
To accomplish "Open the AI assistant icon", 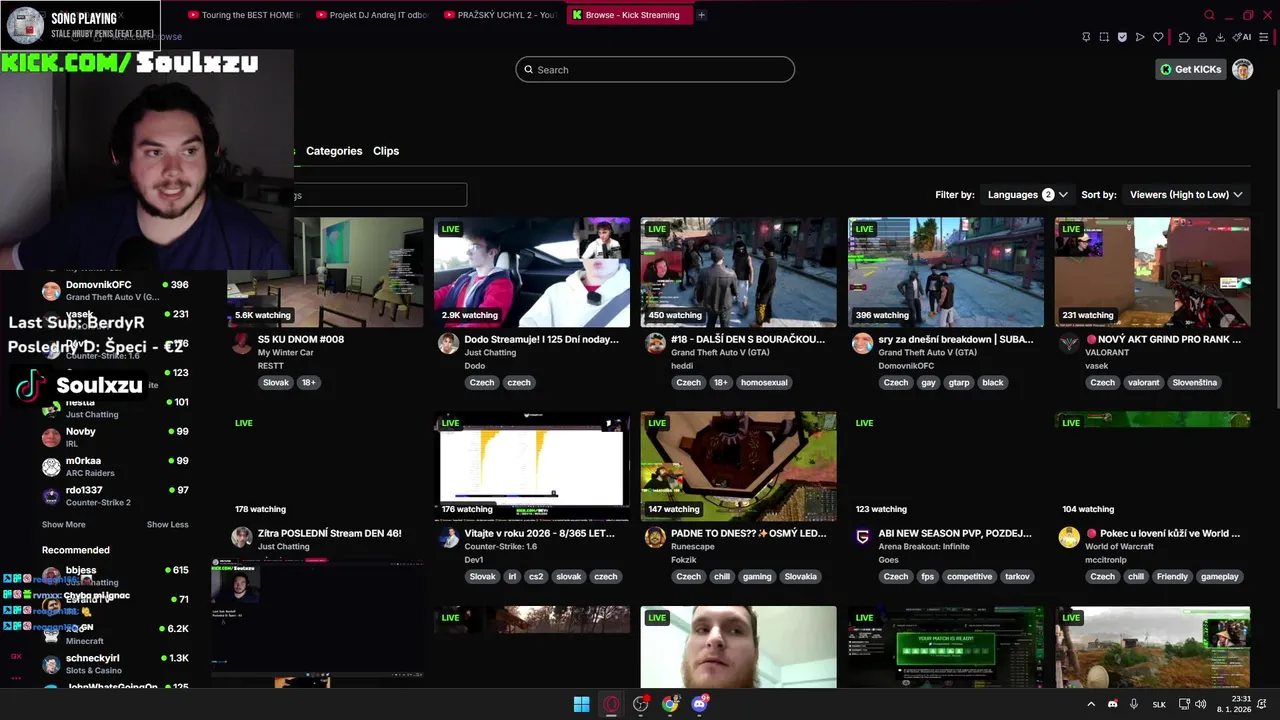I will coord(1242,37).
